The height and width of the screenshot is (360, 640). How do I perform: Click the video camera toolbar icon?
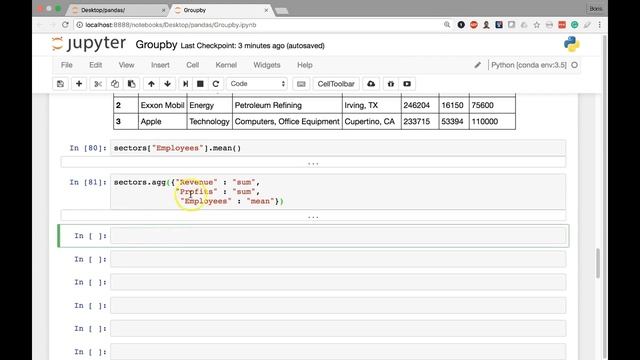[x=407, y=84]
